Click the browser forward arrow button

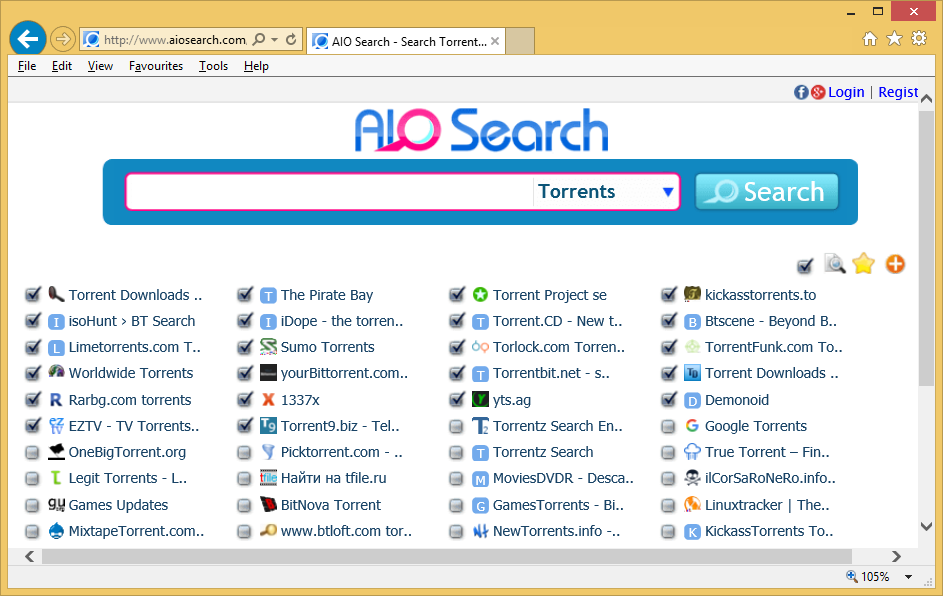[63, 40]
